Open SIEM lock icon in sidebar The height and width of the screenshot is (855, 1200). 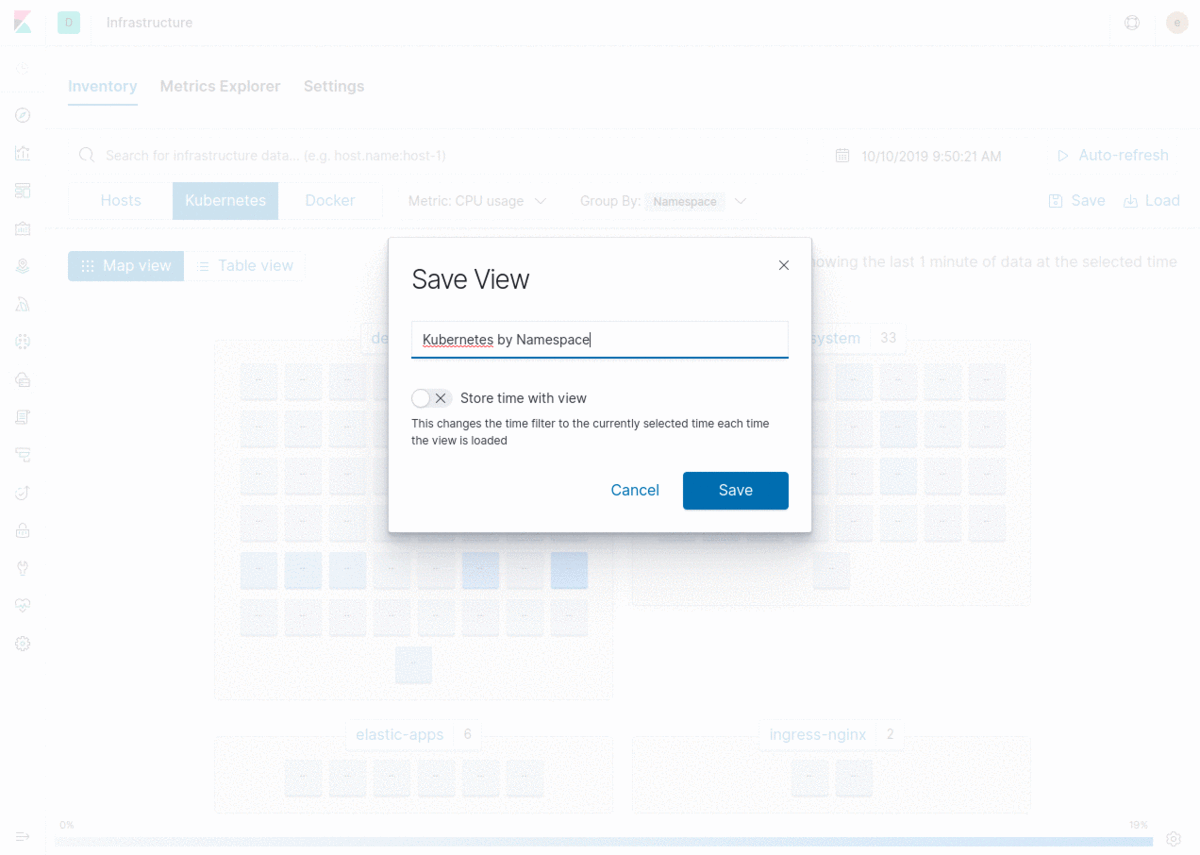pos(23,530)
